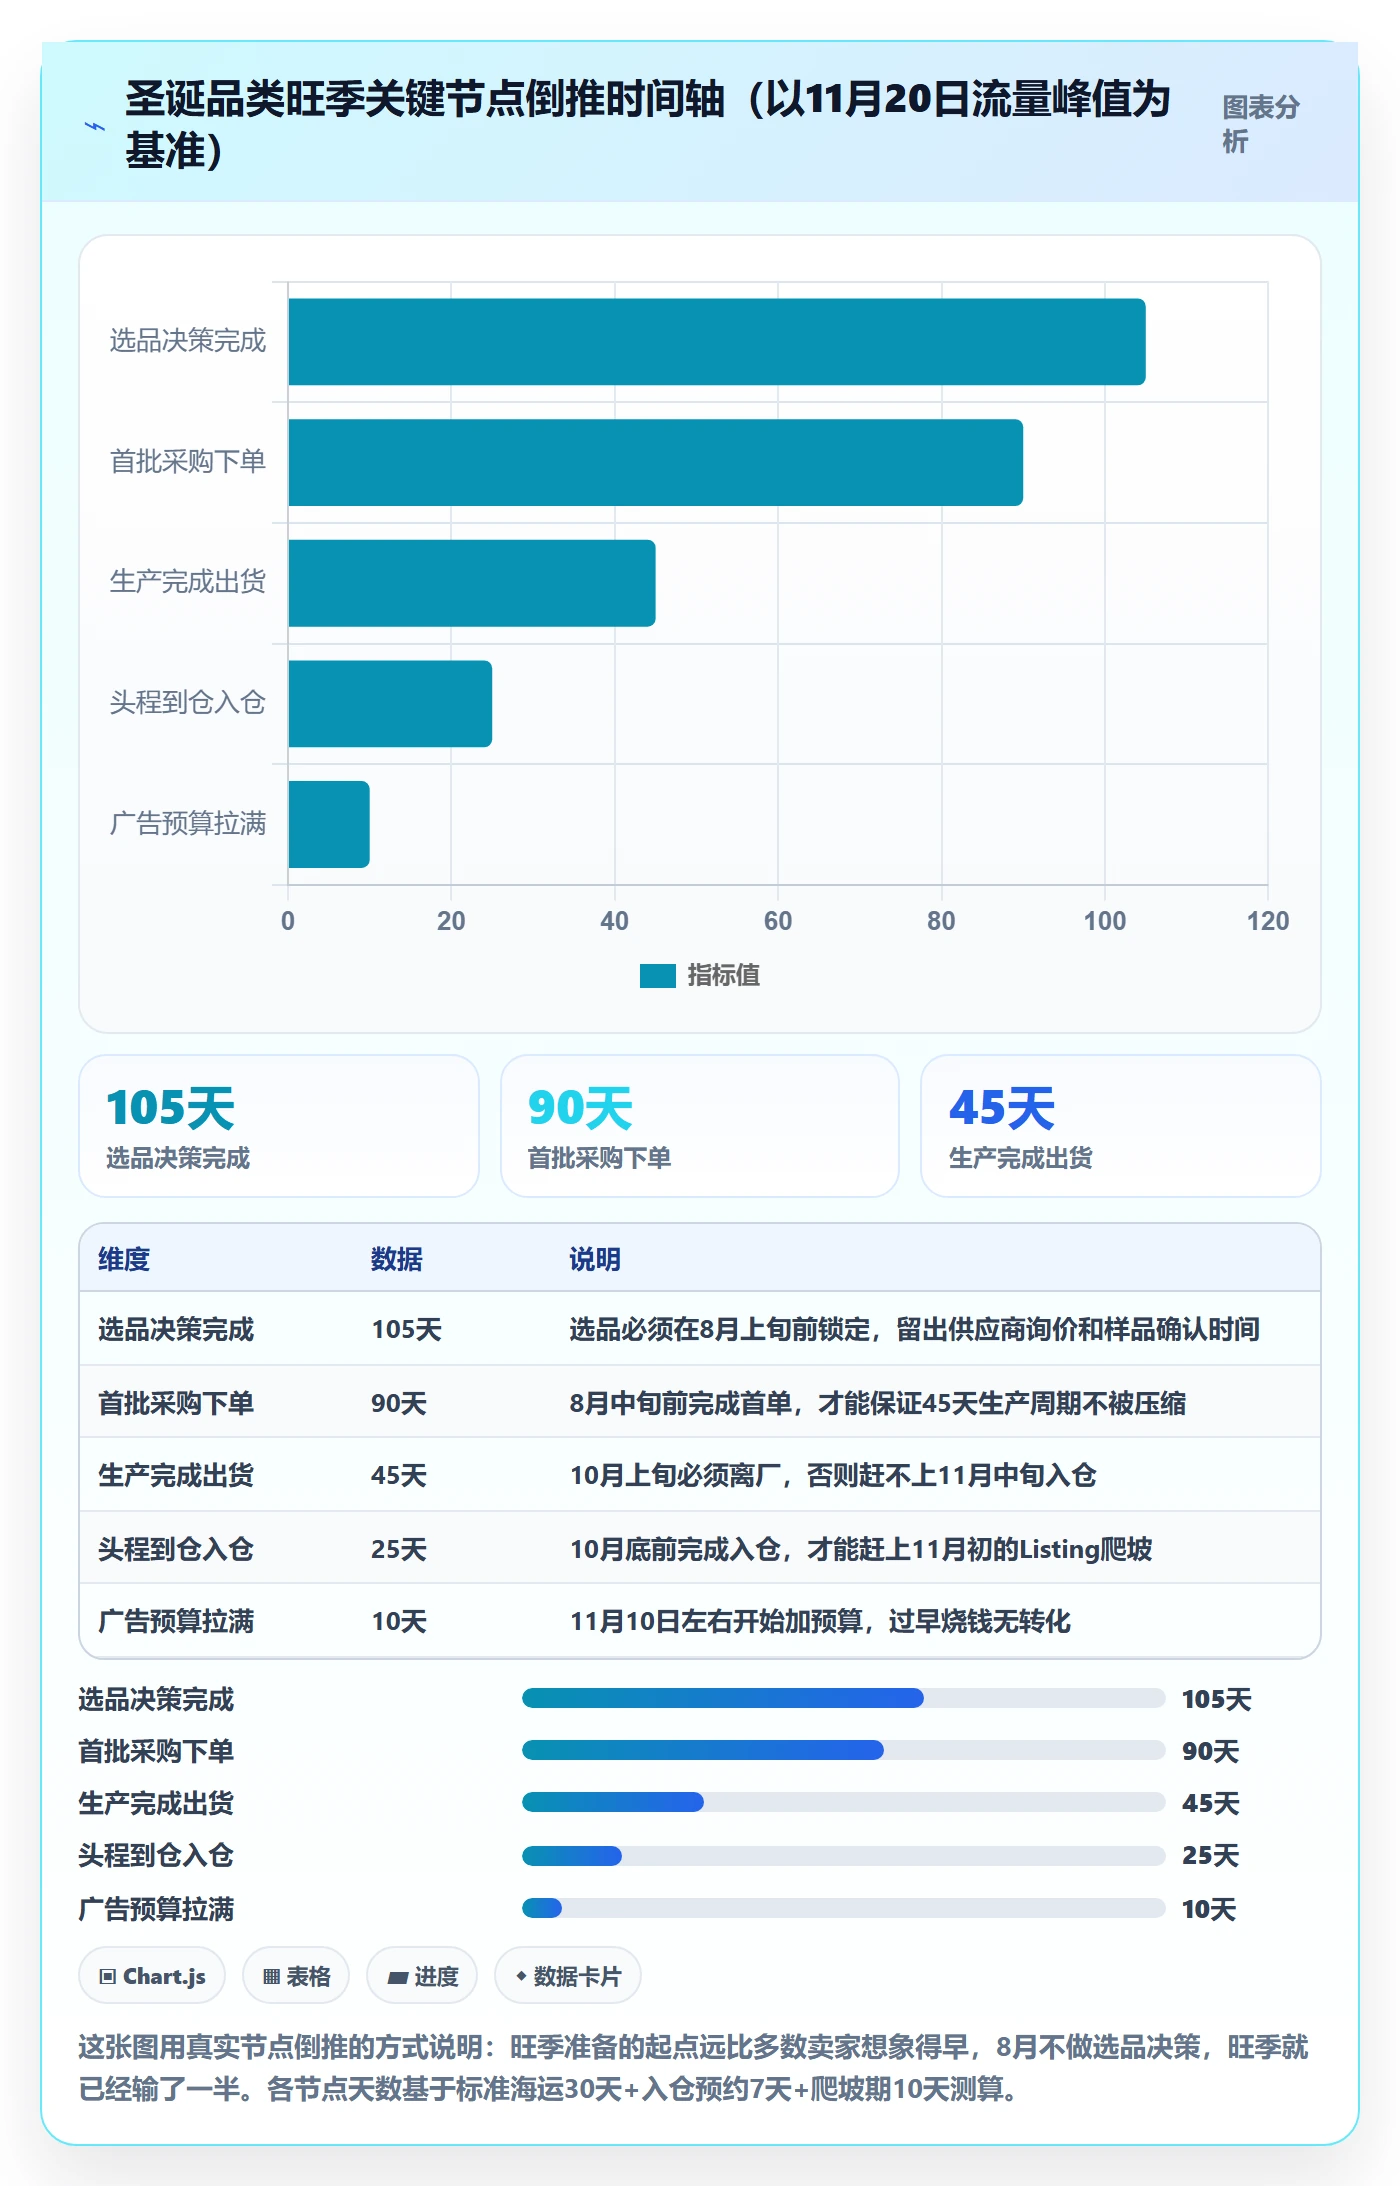Select the 首批采购下单 table row cell
This screenshot has width=1400, height=2186.
pyautogui.click(x=176, y=1403)
